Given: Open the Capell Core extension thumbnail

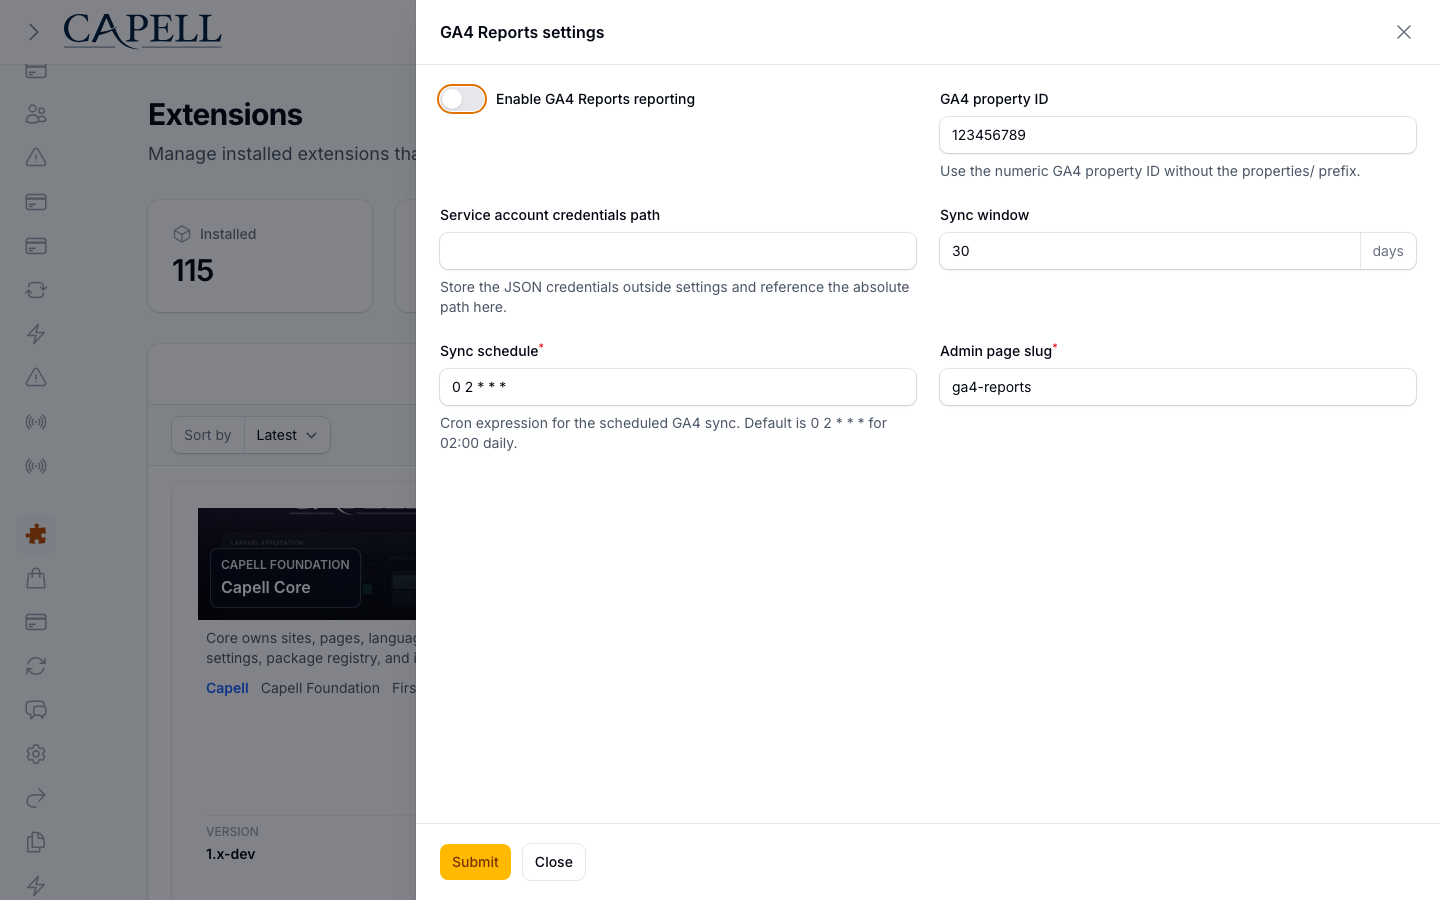Looking at the screenshot, I should coord(307,564).
